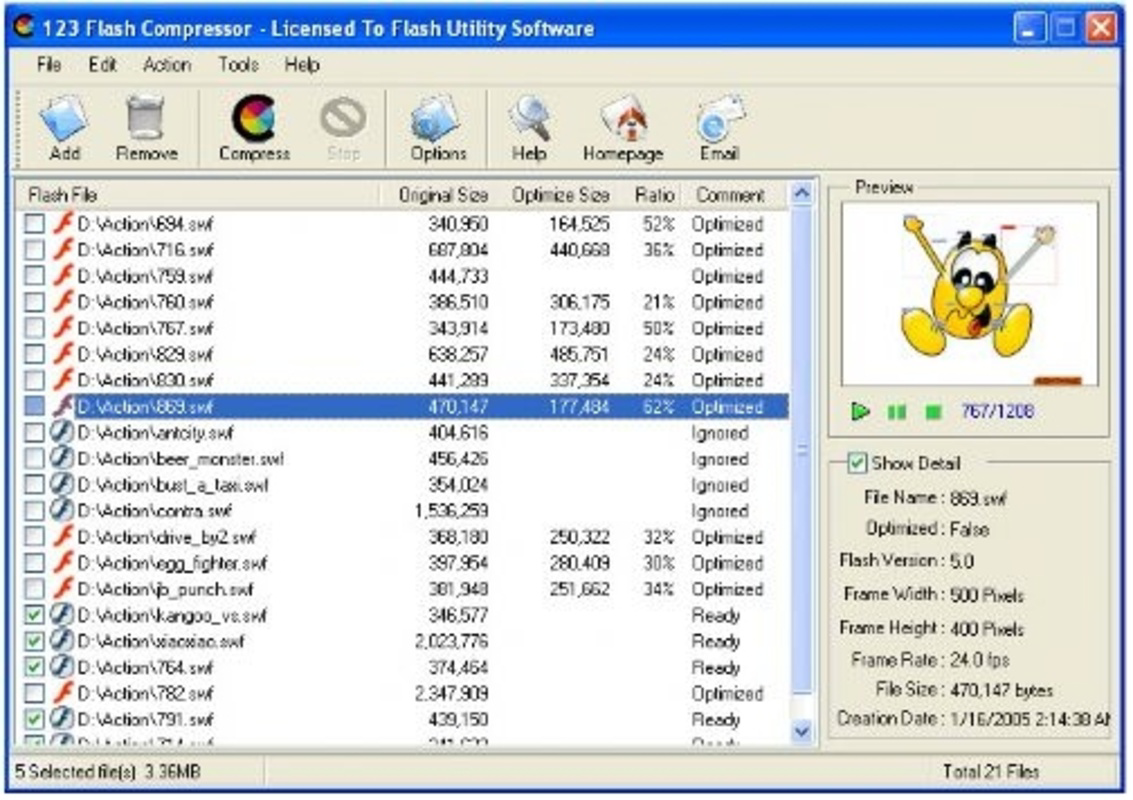This screenshot has height=800, width=1133.
Task: Click the 829.swf file name
Action: point(145,354)
